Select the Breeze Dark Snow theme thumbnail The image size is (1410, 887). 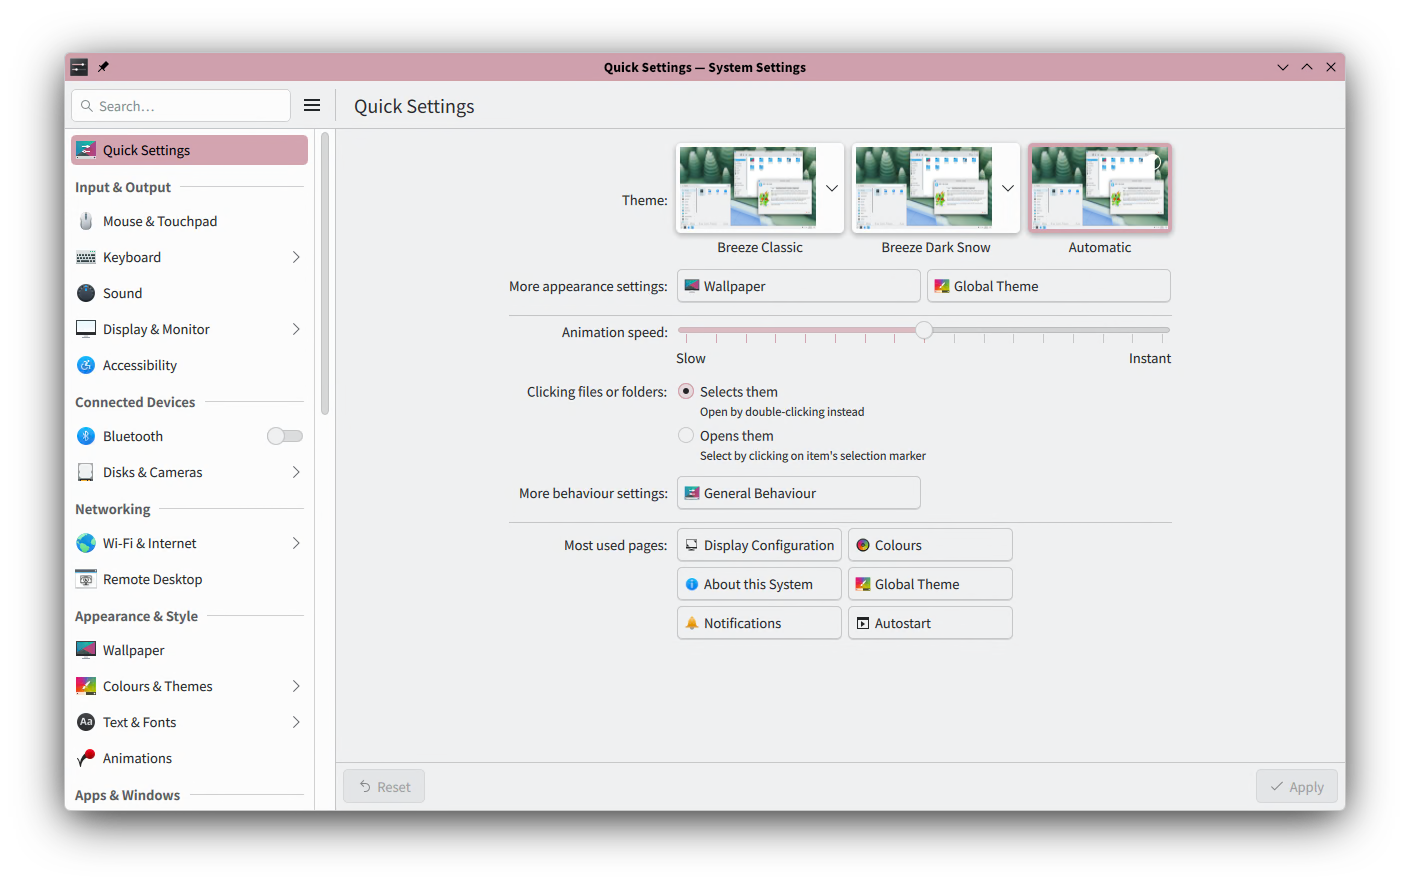[924, 187]
